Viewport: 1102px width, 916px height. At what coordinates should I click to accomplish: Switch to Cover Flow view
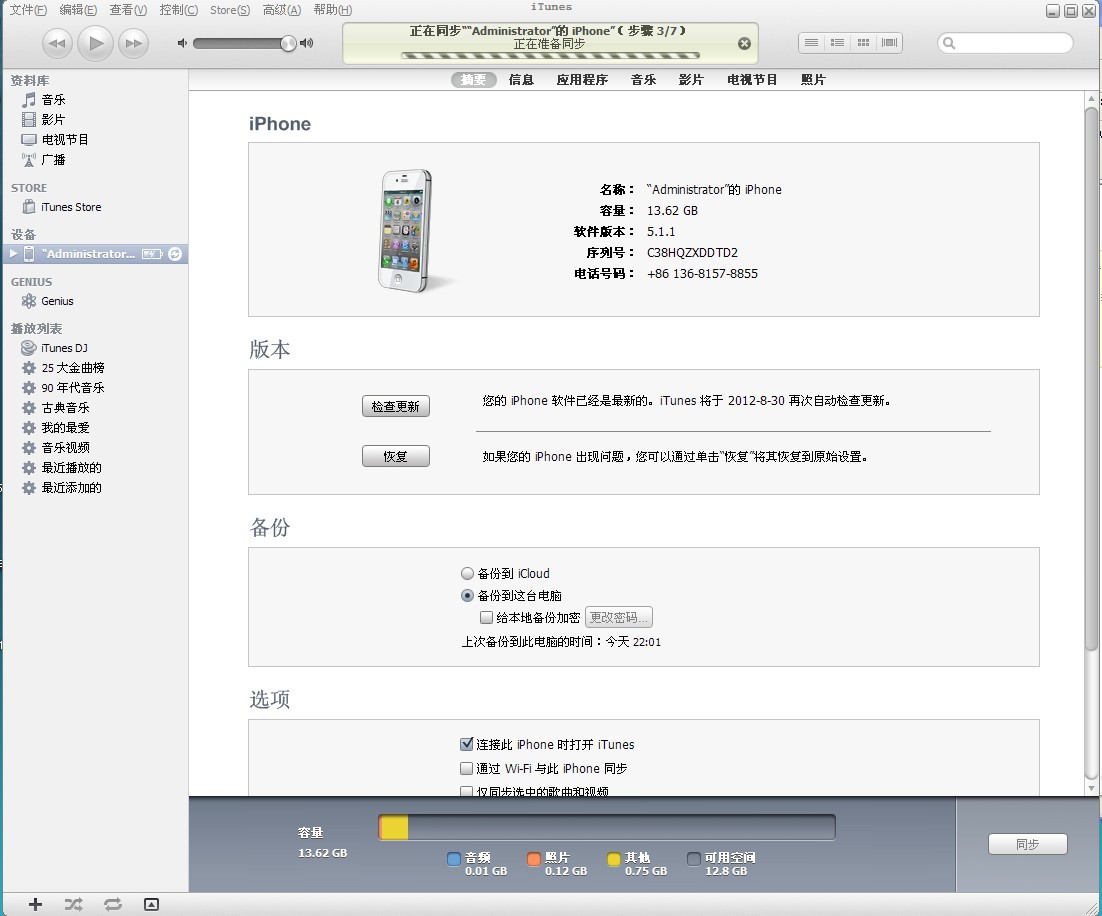tap(889, 42)
